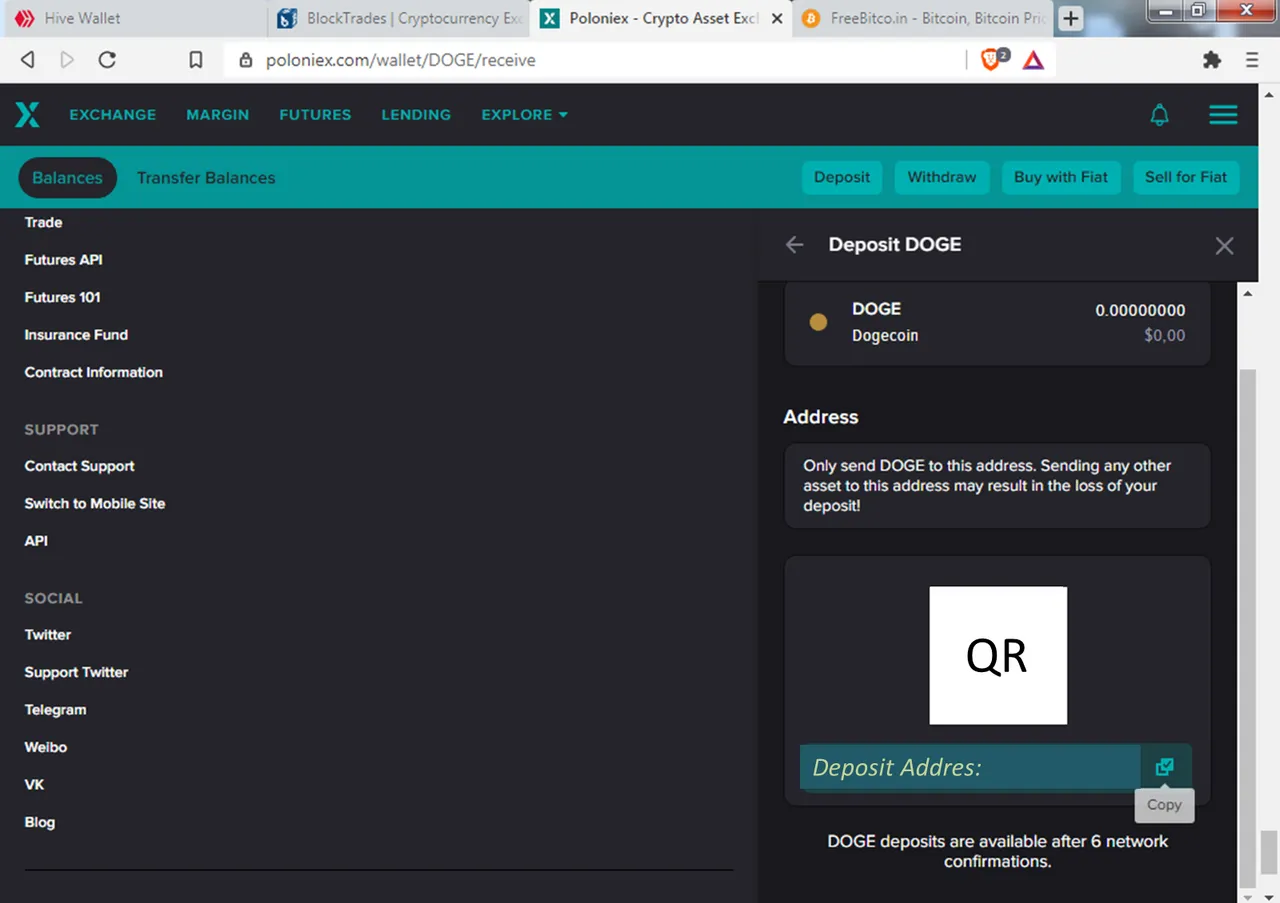Viewport: 1280px width, 903px height.
Task: Open the VK link
Action: point(35,785)
